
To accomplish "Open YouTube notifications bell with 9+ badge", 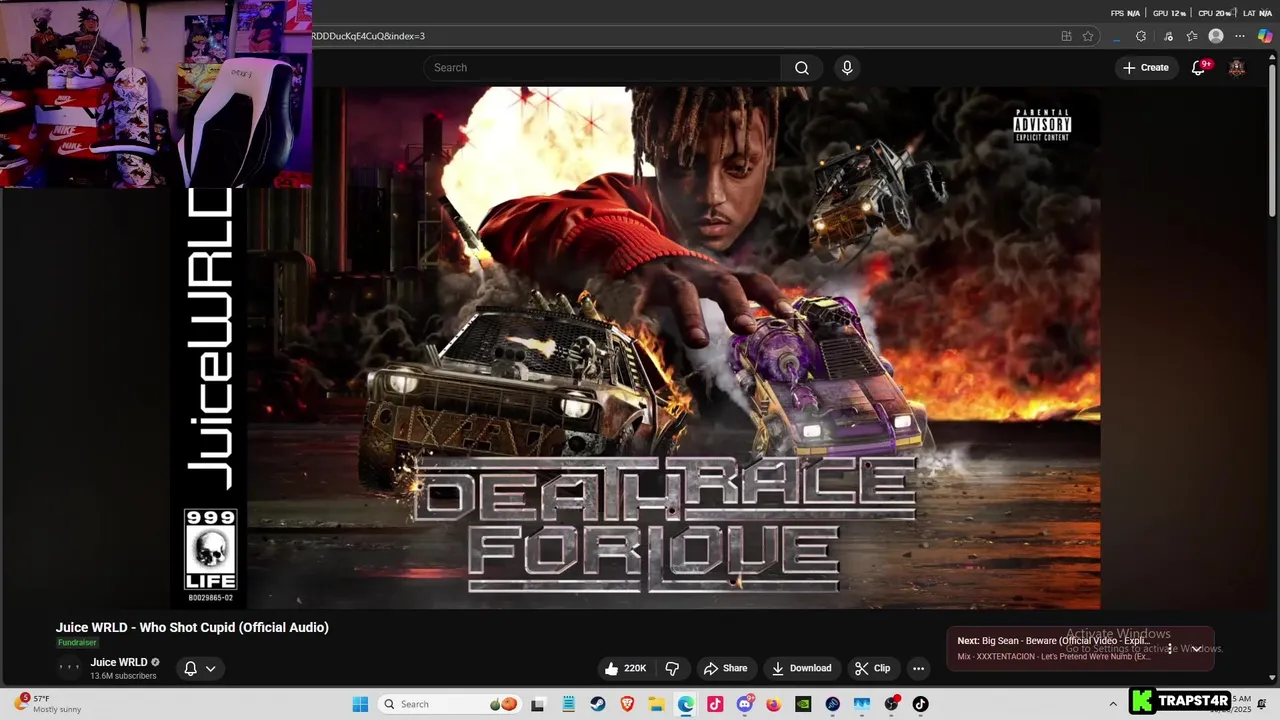I will pos(1199,68).
